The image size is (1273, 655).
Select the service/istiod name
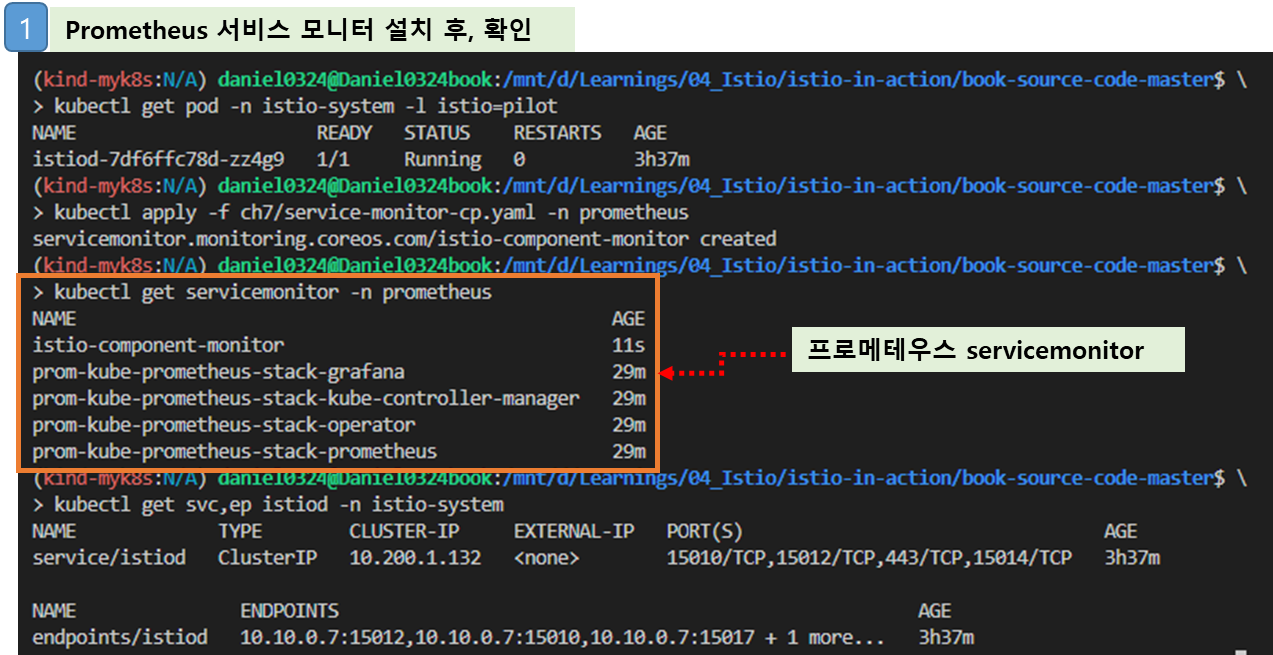[109, 557]
